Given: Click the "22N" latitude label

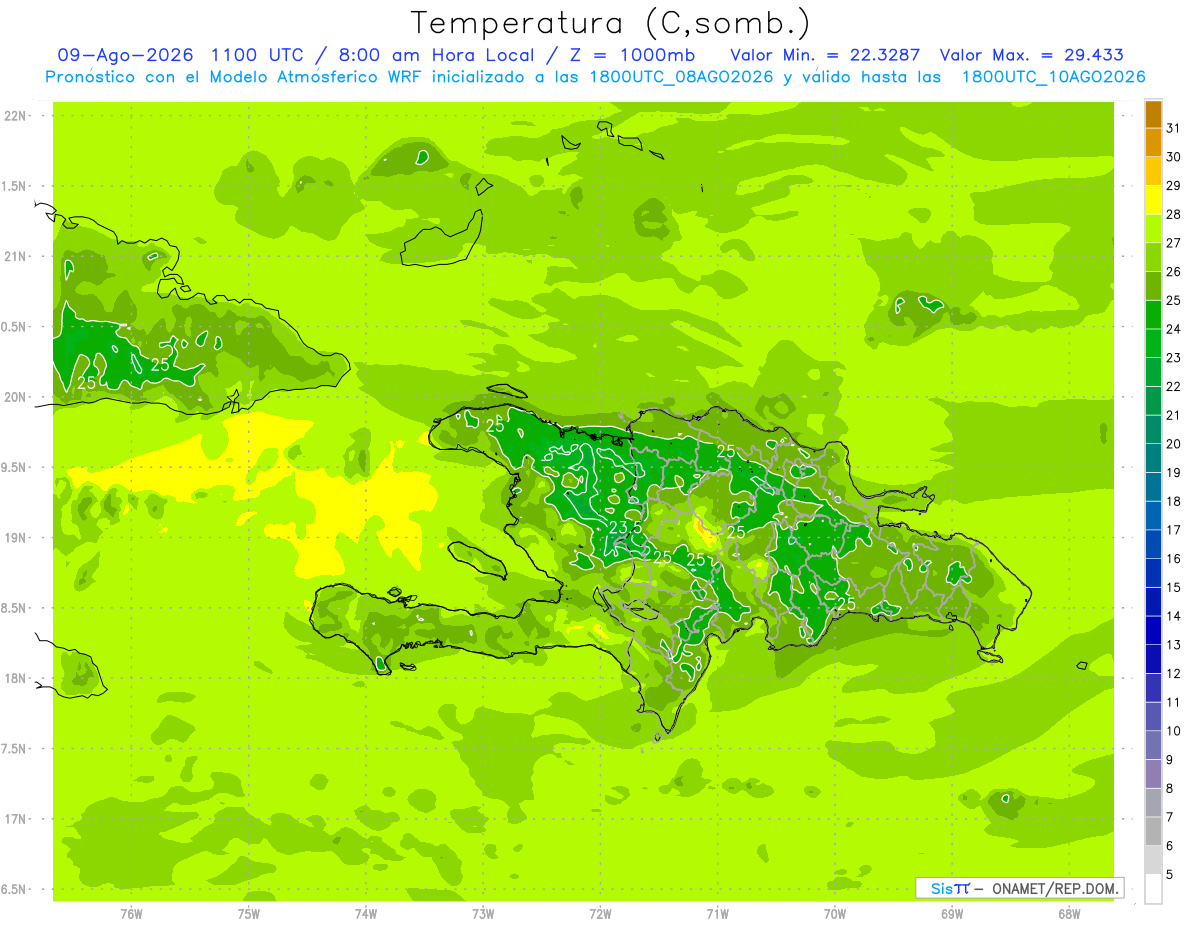Looking at the screenshot, I should point(15,115).
